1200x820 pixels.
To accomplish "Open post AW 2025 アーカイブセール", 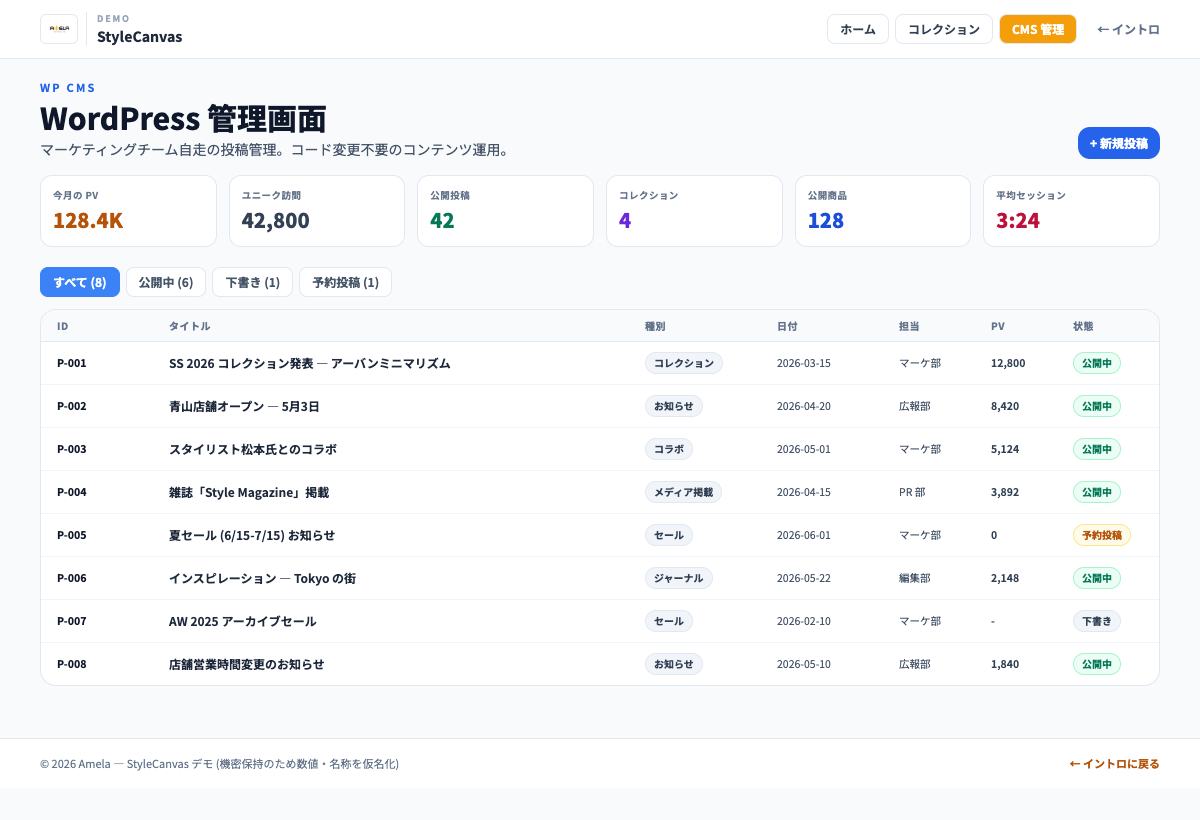I will pyautogui.click(x=243, y=621).
